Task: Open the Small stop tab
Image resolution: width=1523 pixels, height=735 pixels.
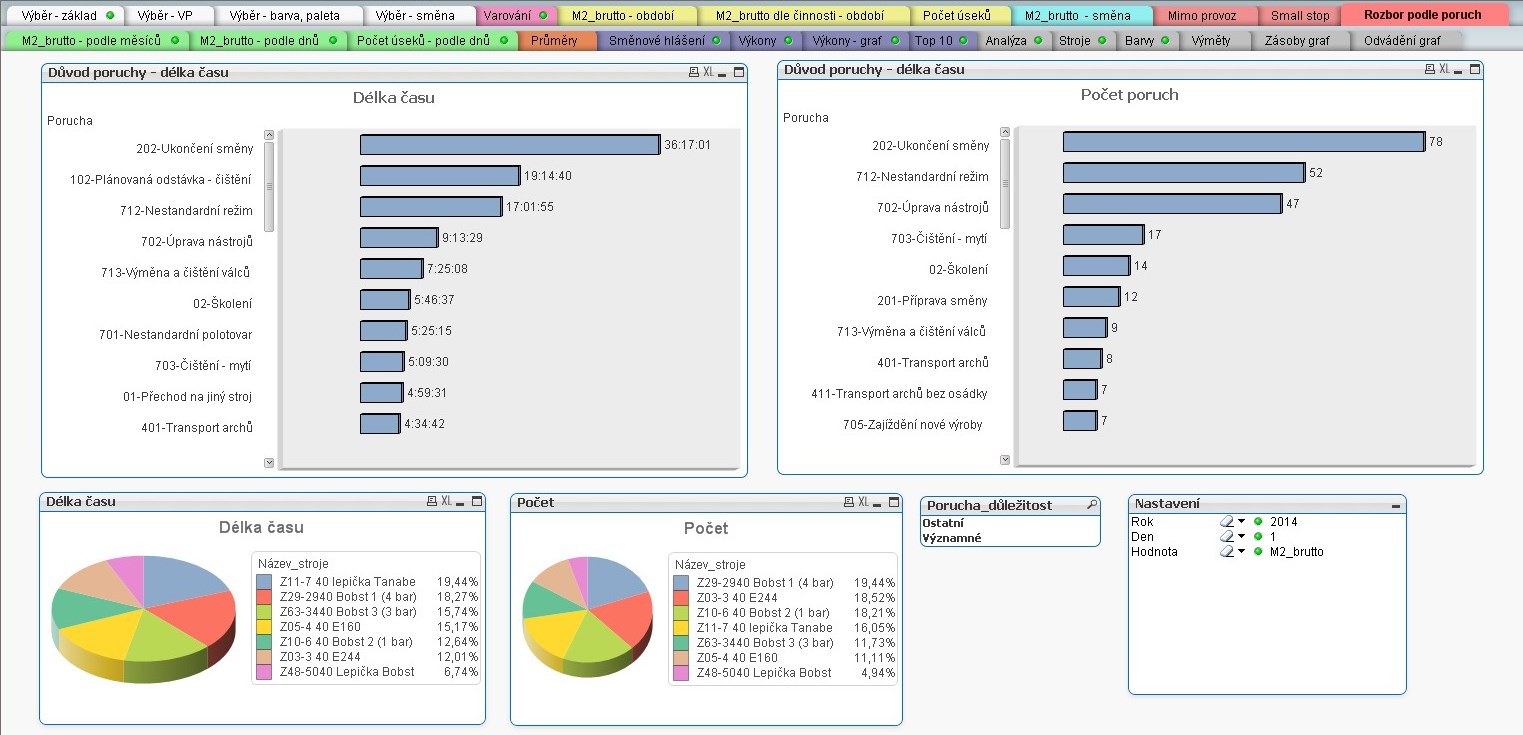Action: coord(1300,15)
